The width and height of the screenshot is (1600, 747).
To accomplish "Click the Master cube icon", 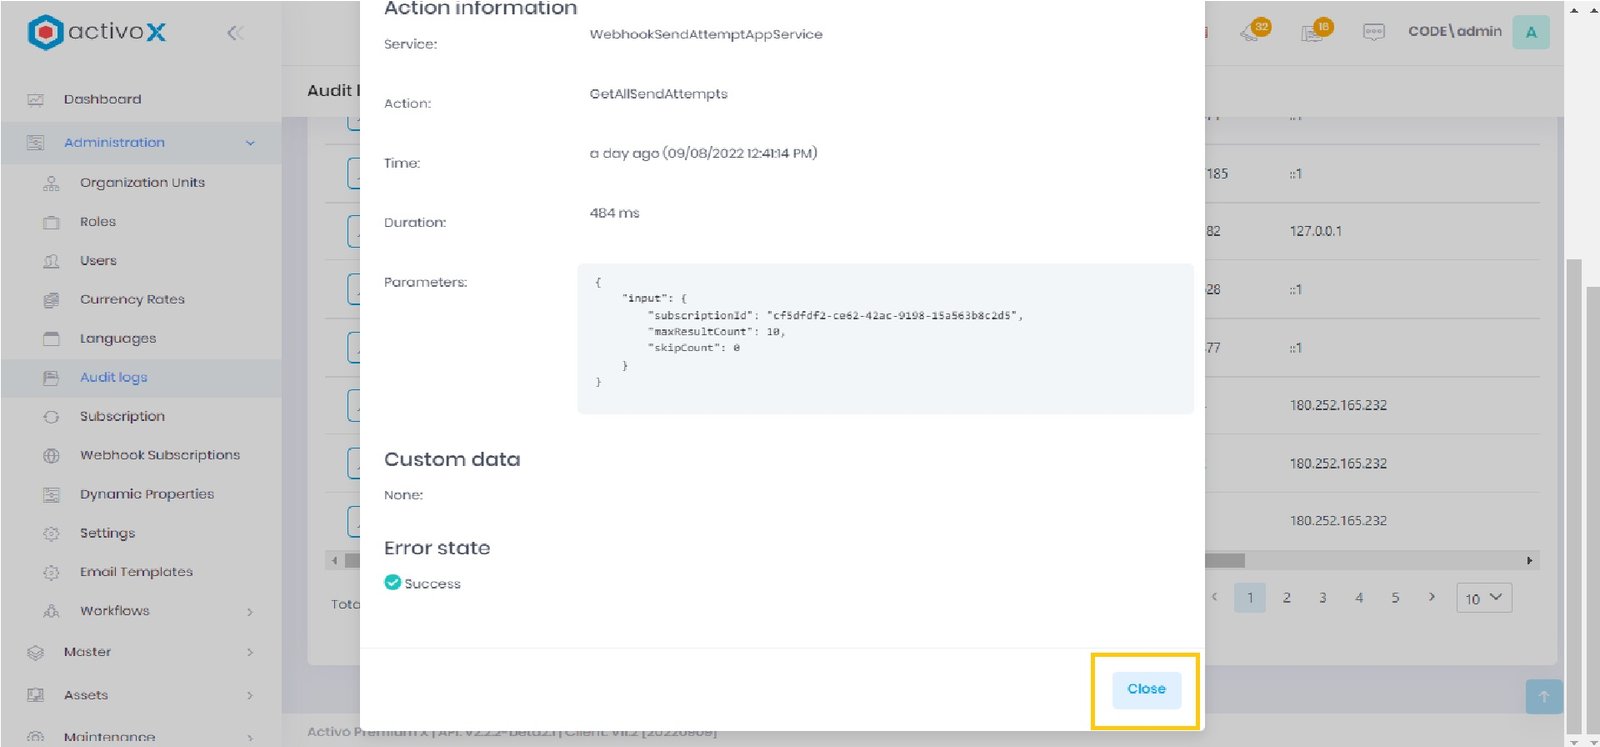I will tap(36, 653).
